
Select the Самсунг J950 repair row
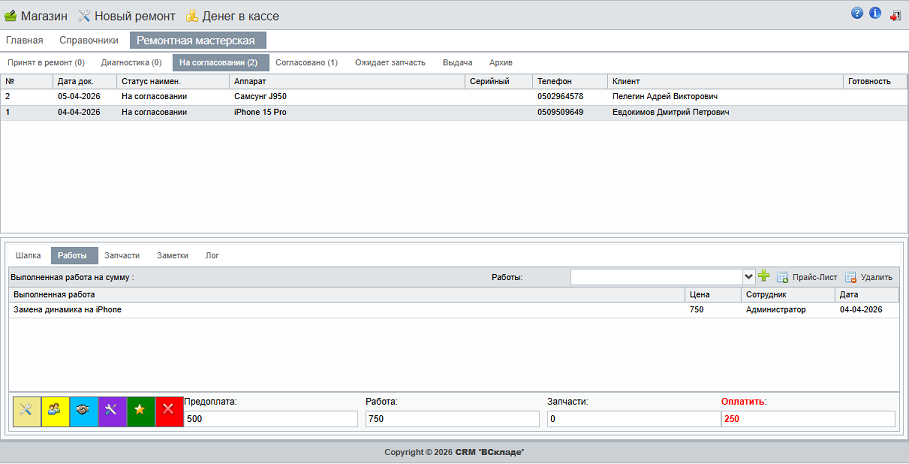258,96
